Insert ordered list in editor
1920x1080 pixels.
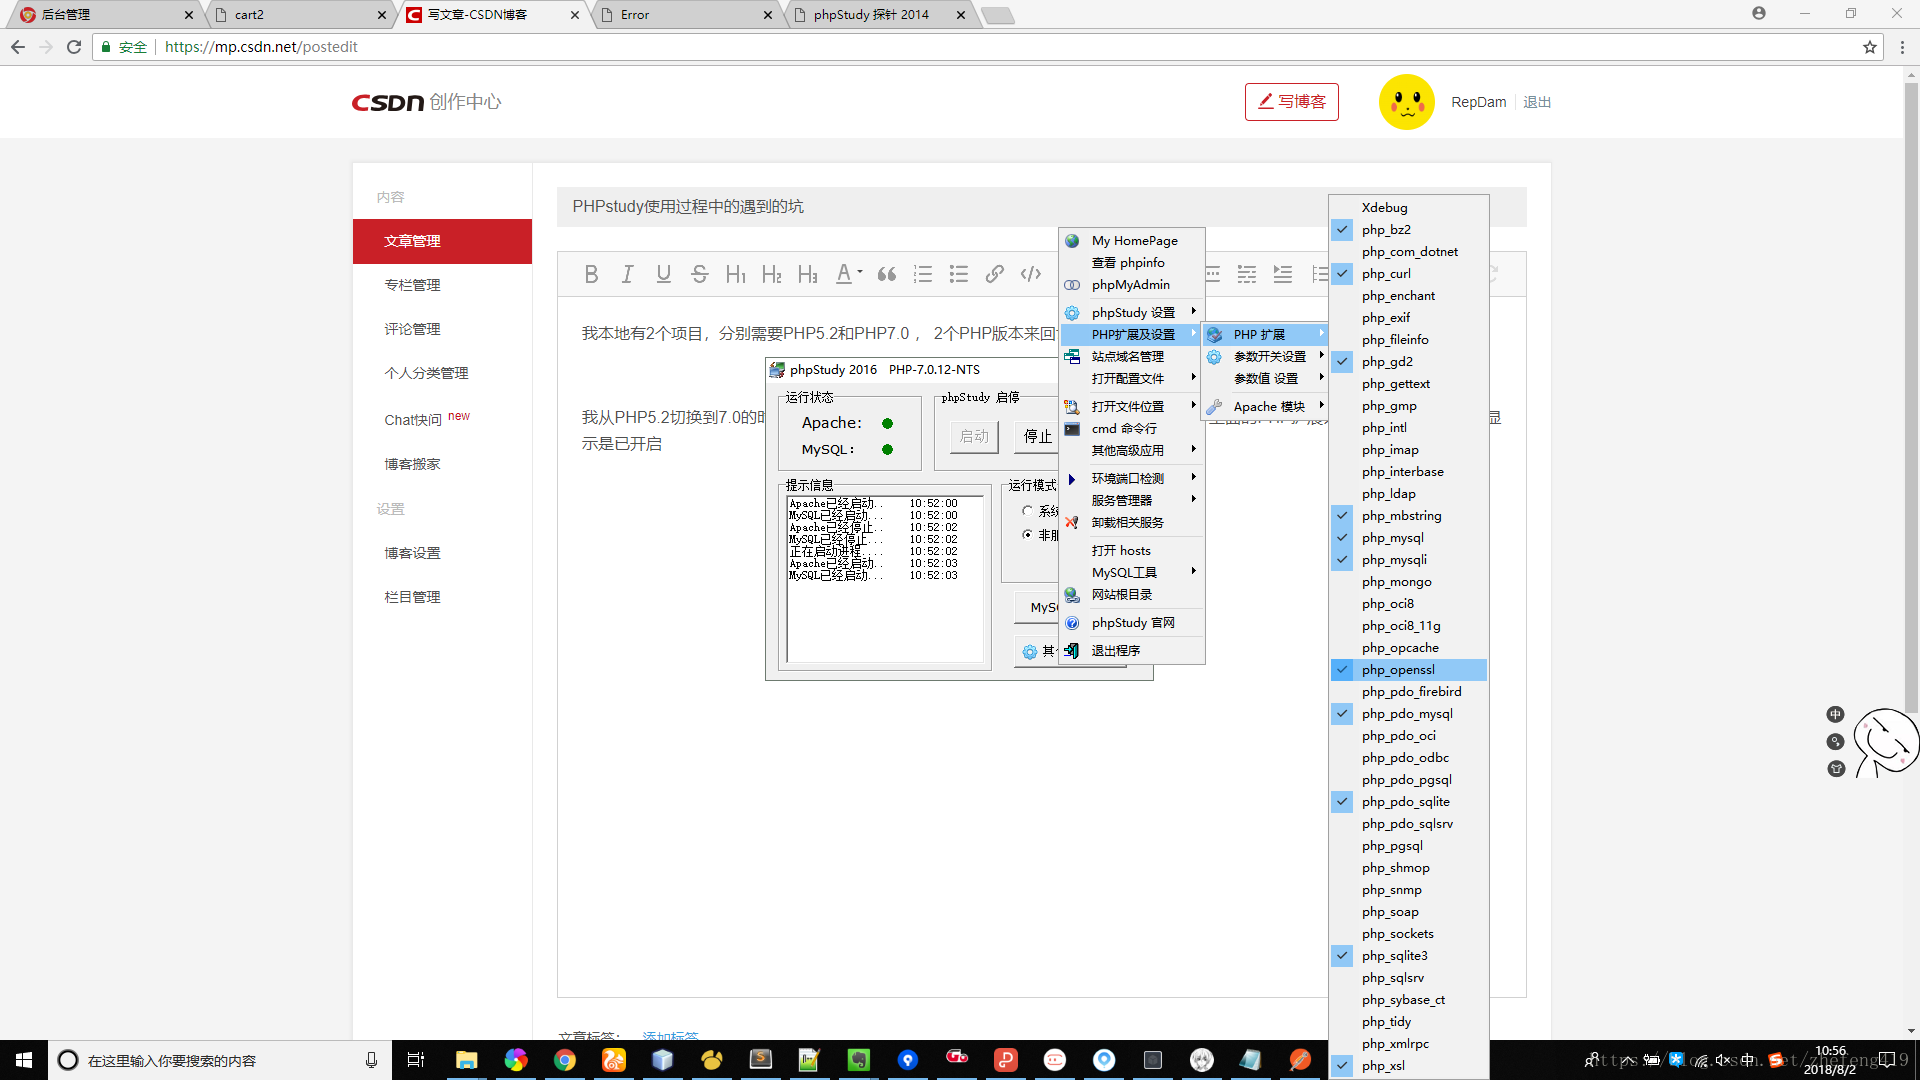922,274
